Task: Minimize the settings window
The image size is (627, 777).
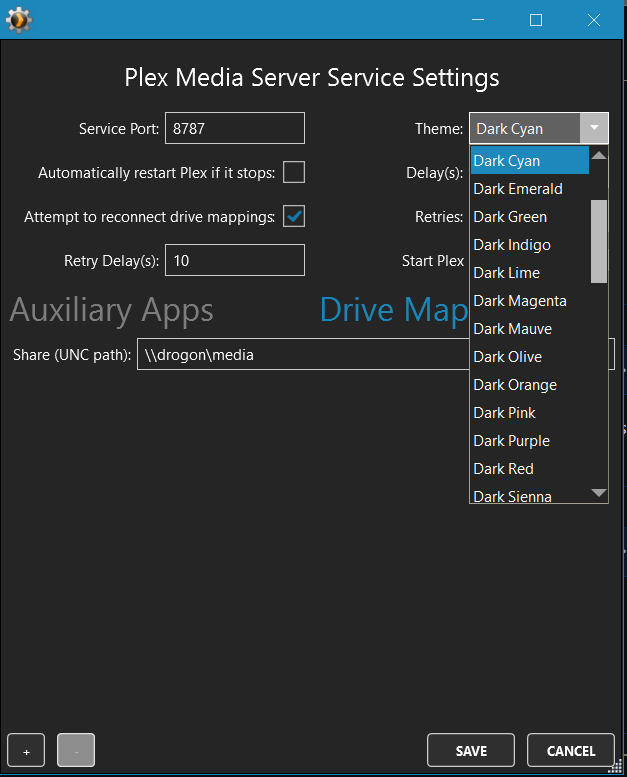Action: pos(478,20)
